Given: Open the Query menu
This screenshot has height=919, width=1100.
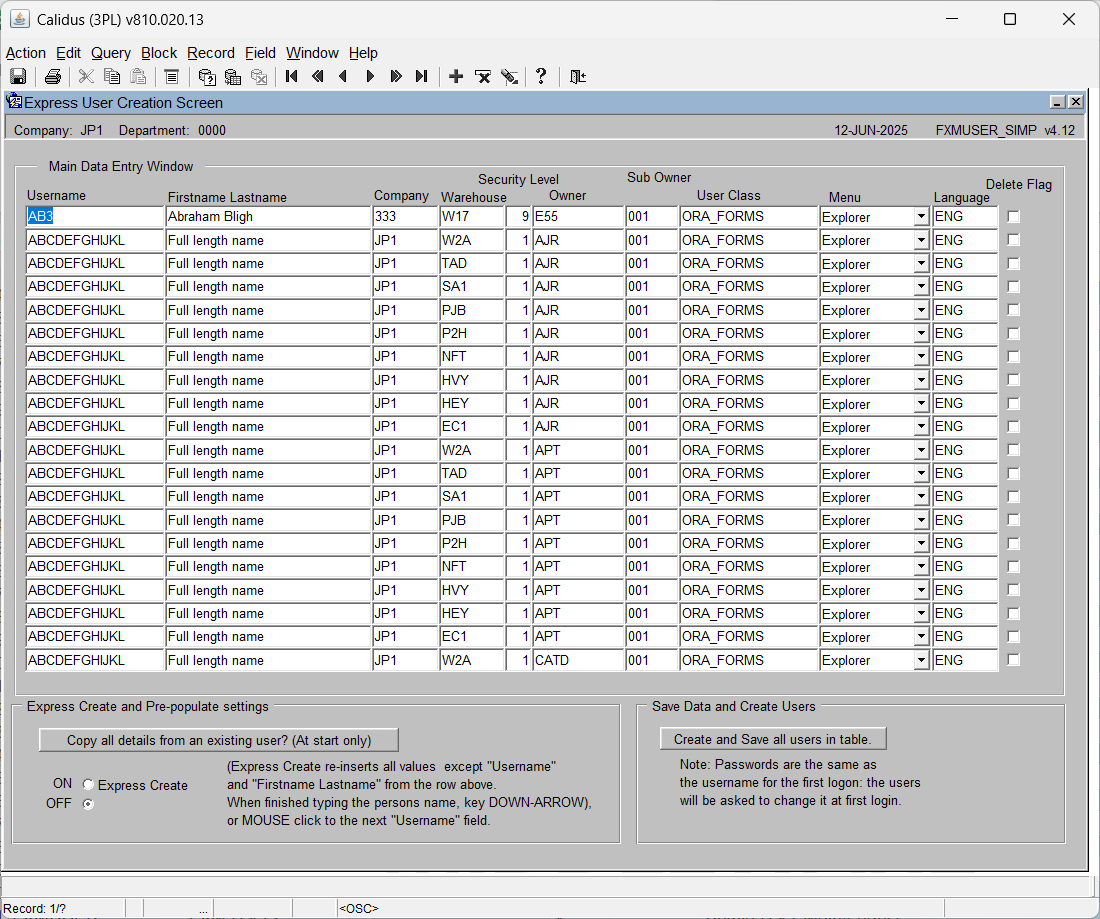Looking at the screenshot, I should 111,53.
